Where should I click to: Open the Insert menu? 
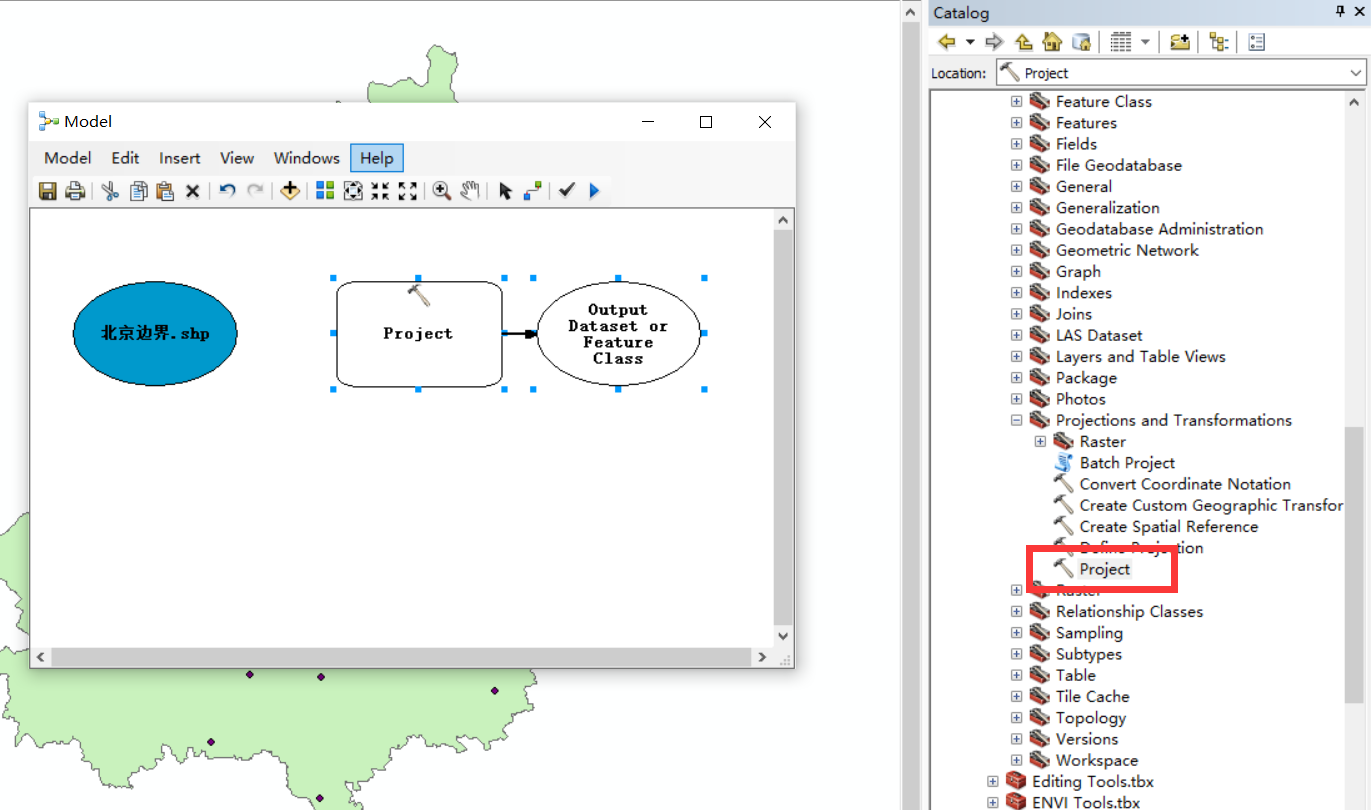[x=179, y=158]
